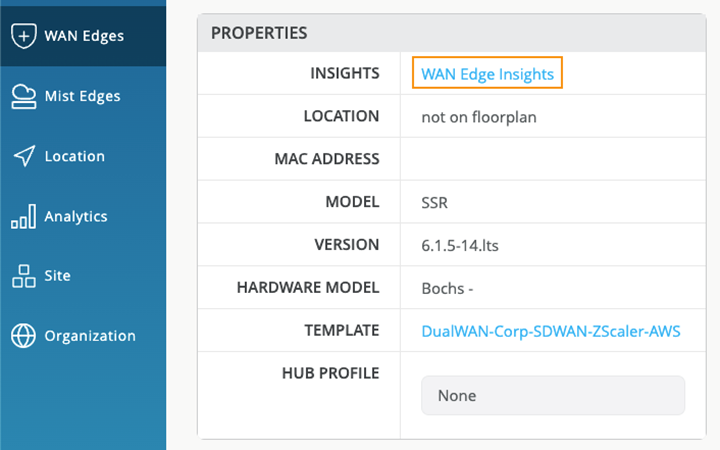Click the SSR model value
The width and height of the screenshot is (720, 450).
tap(435, 203)
